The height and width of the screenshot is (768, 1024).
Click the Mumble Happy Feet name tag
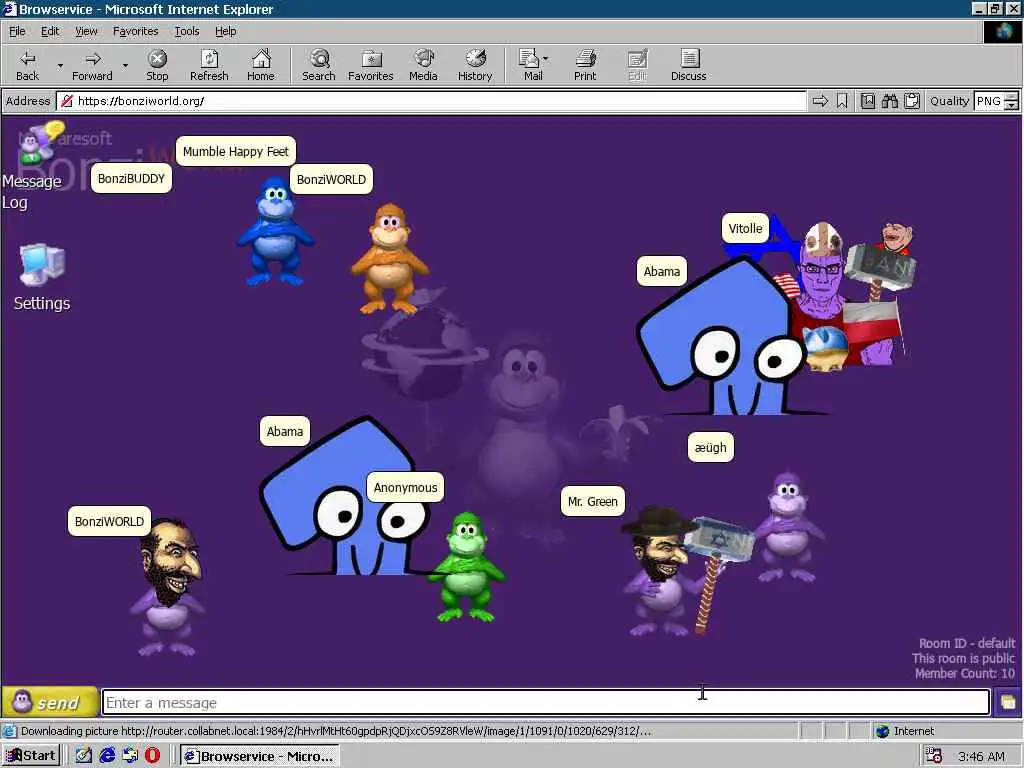tap(236, 152)
